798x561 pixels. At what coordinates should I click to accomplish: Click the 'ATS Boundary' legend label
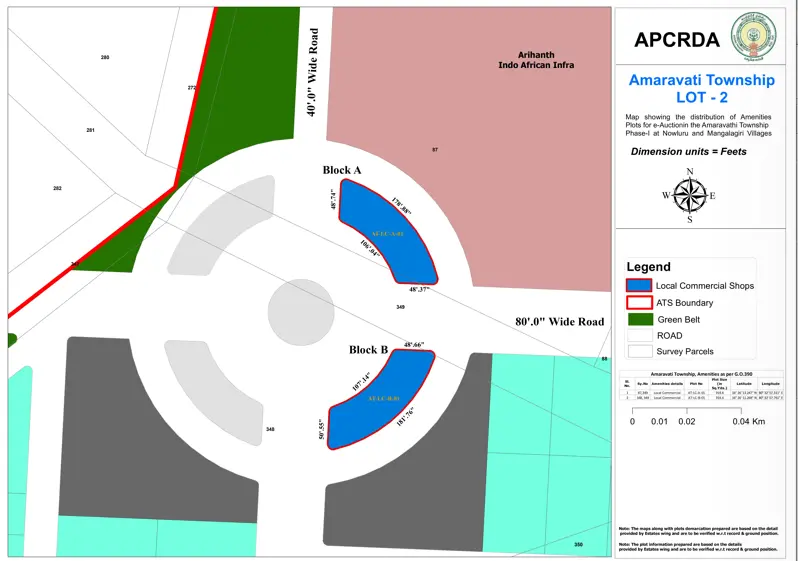tap(685, 303)
